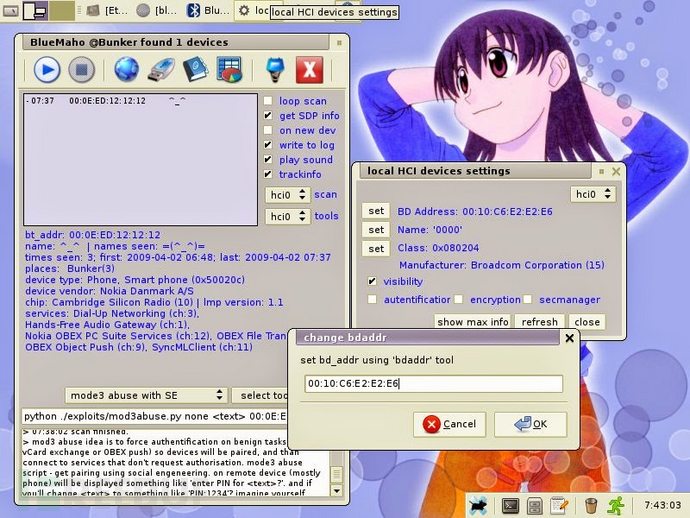Click the show max info button

(x=473, y=322)
